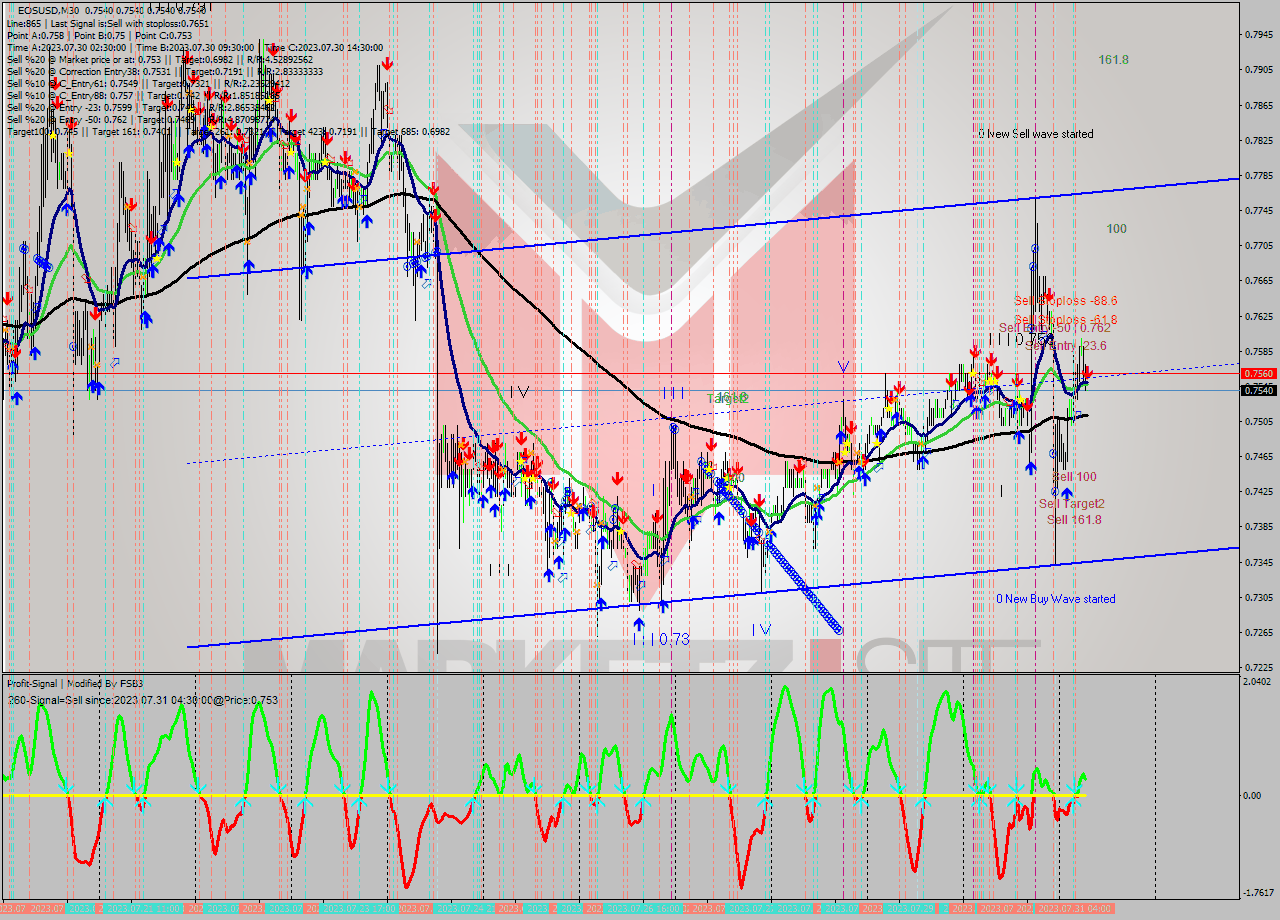The width and height of the screenshot is (1280, 920).
Task: Click the 0.7945 price axis value
Action: pyautogui.click(x=1258, y=35)
